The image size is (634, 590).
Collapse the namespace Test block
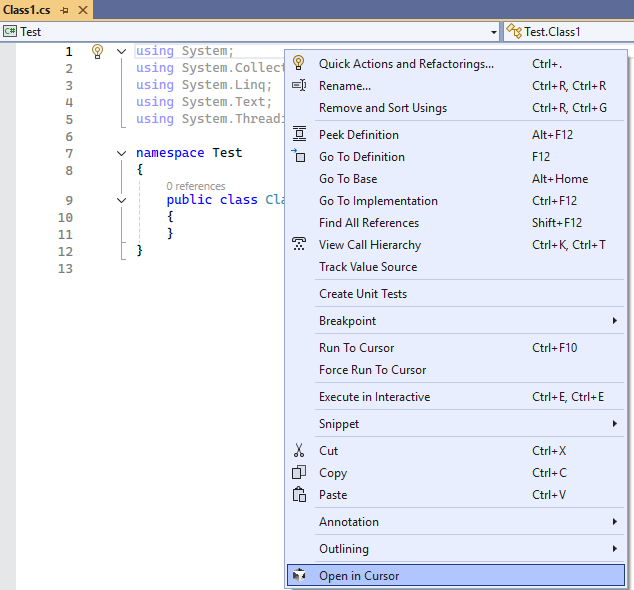121,154
